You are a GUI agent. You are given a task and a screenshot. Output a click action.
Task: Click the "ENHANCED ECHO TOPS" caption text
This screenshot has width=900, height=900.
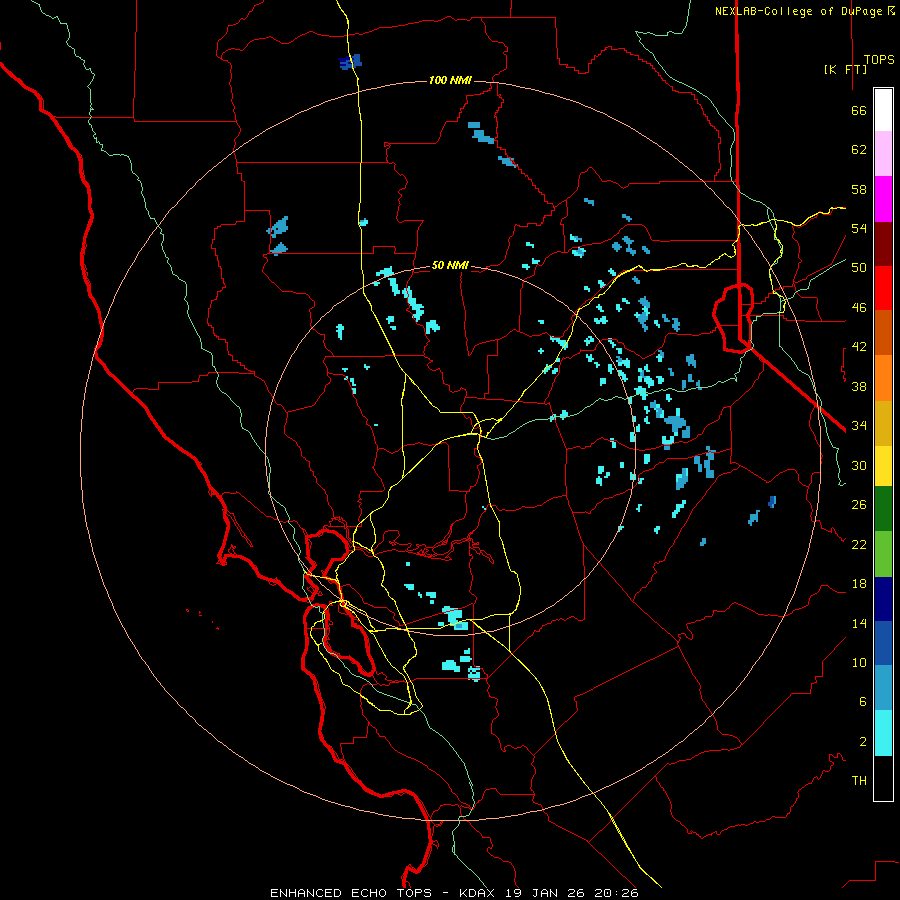coord(351,893)
